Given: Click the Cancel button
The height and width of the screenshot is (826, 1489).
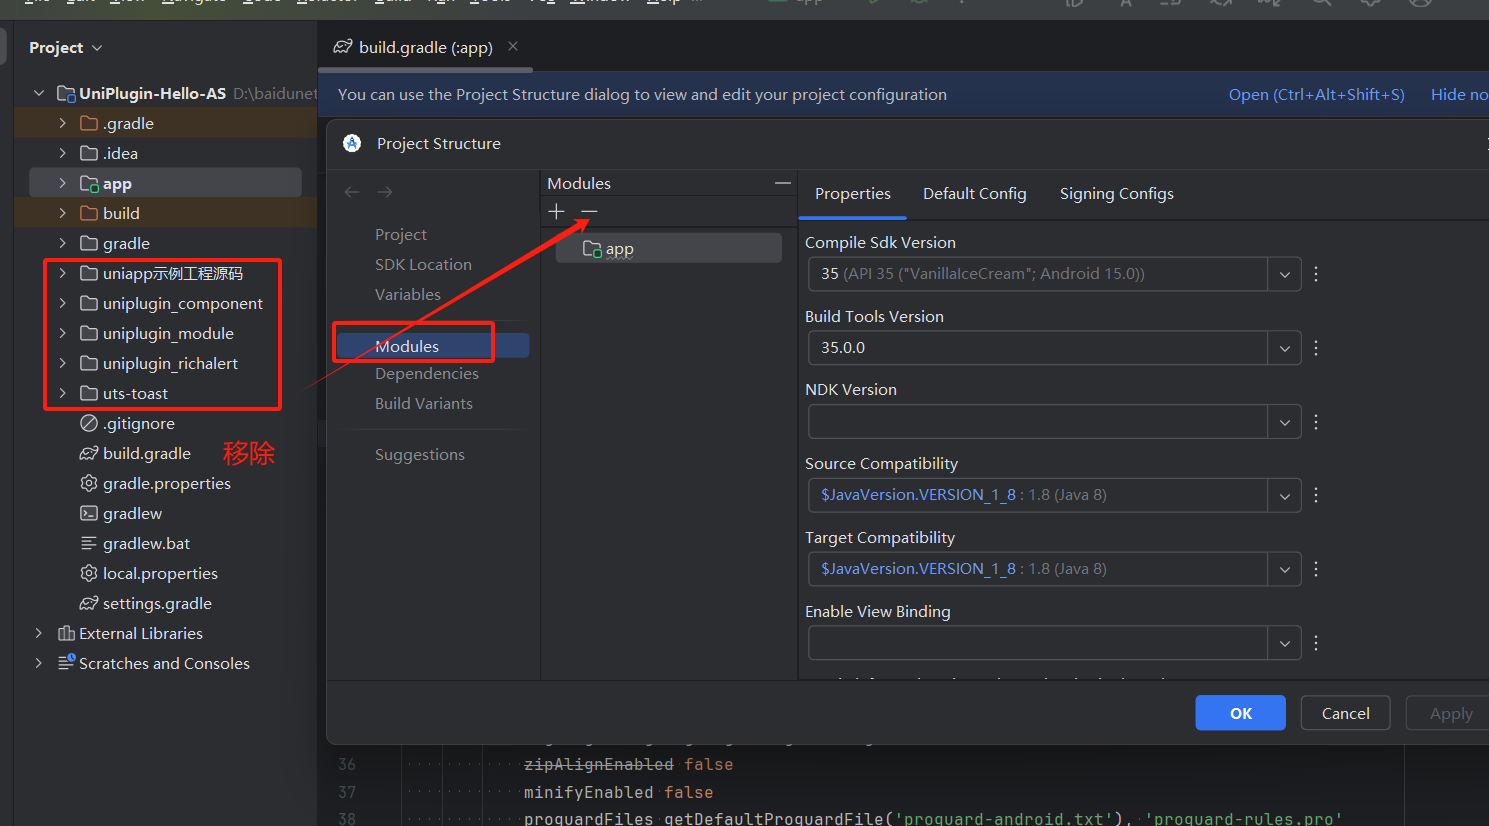Looking at the screenshot, I should 1346,713.
